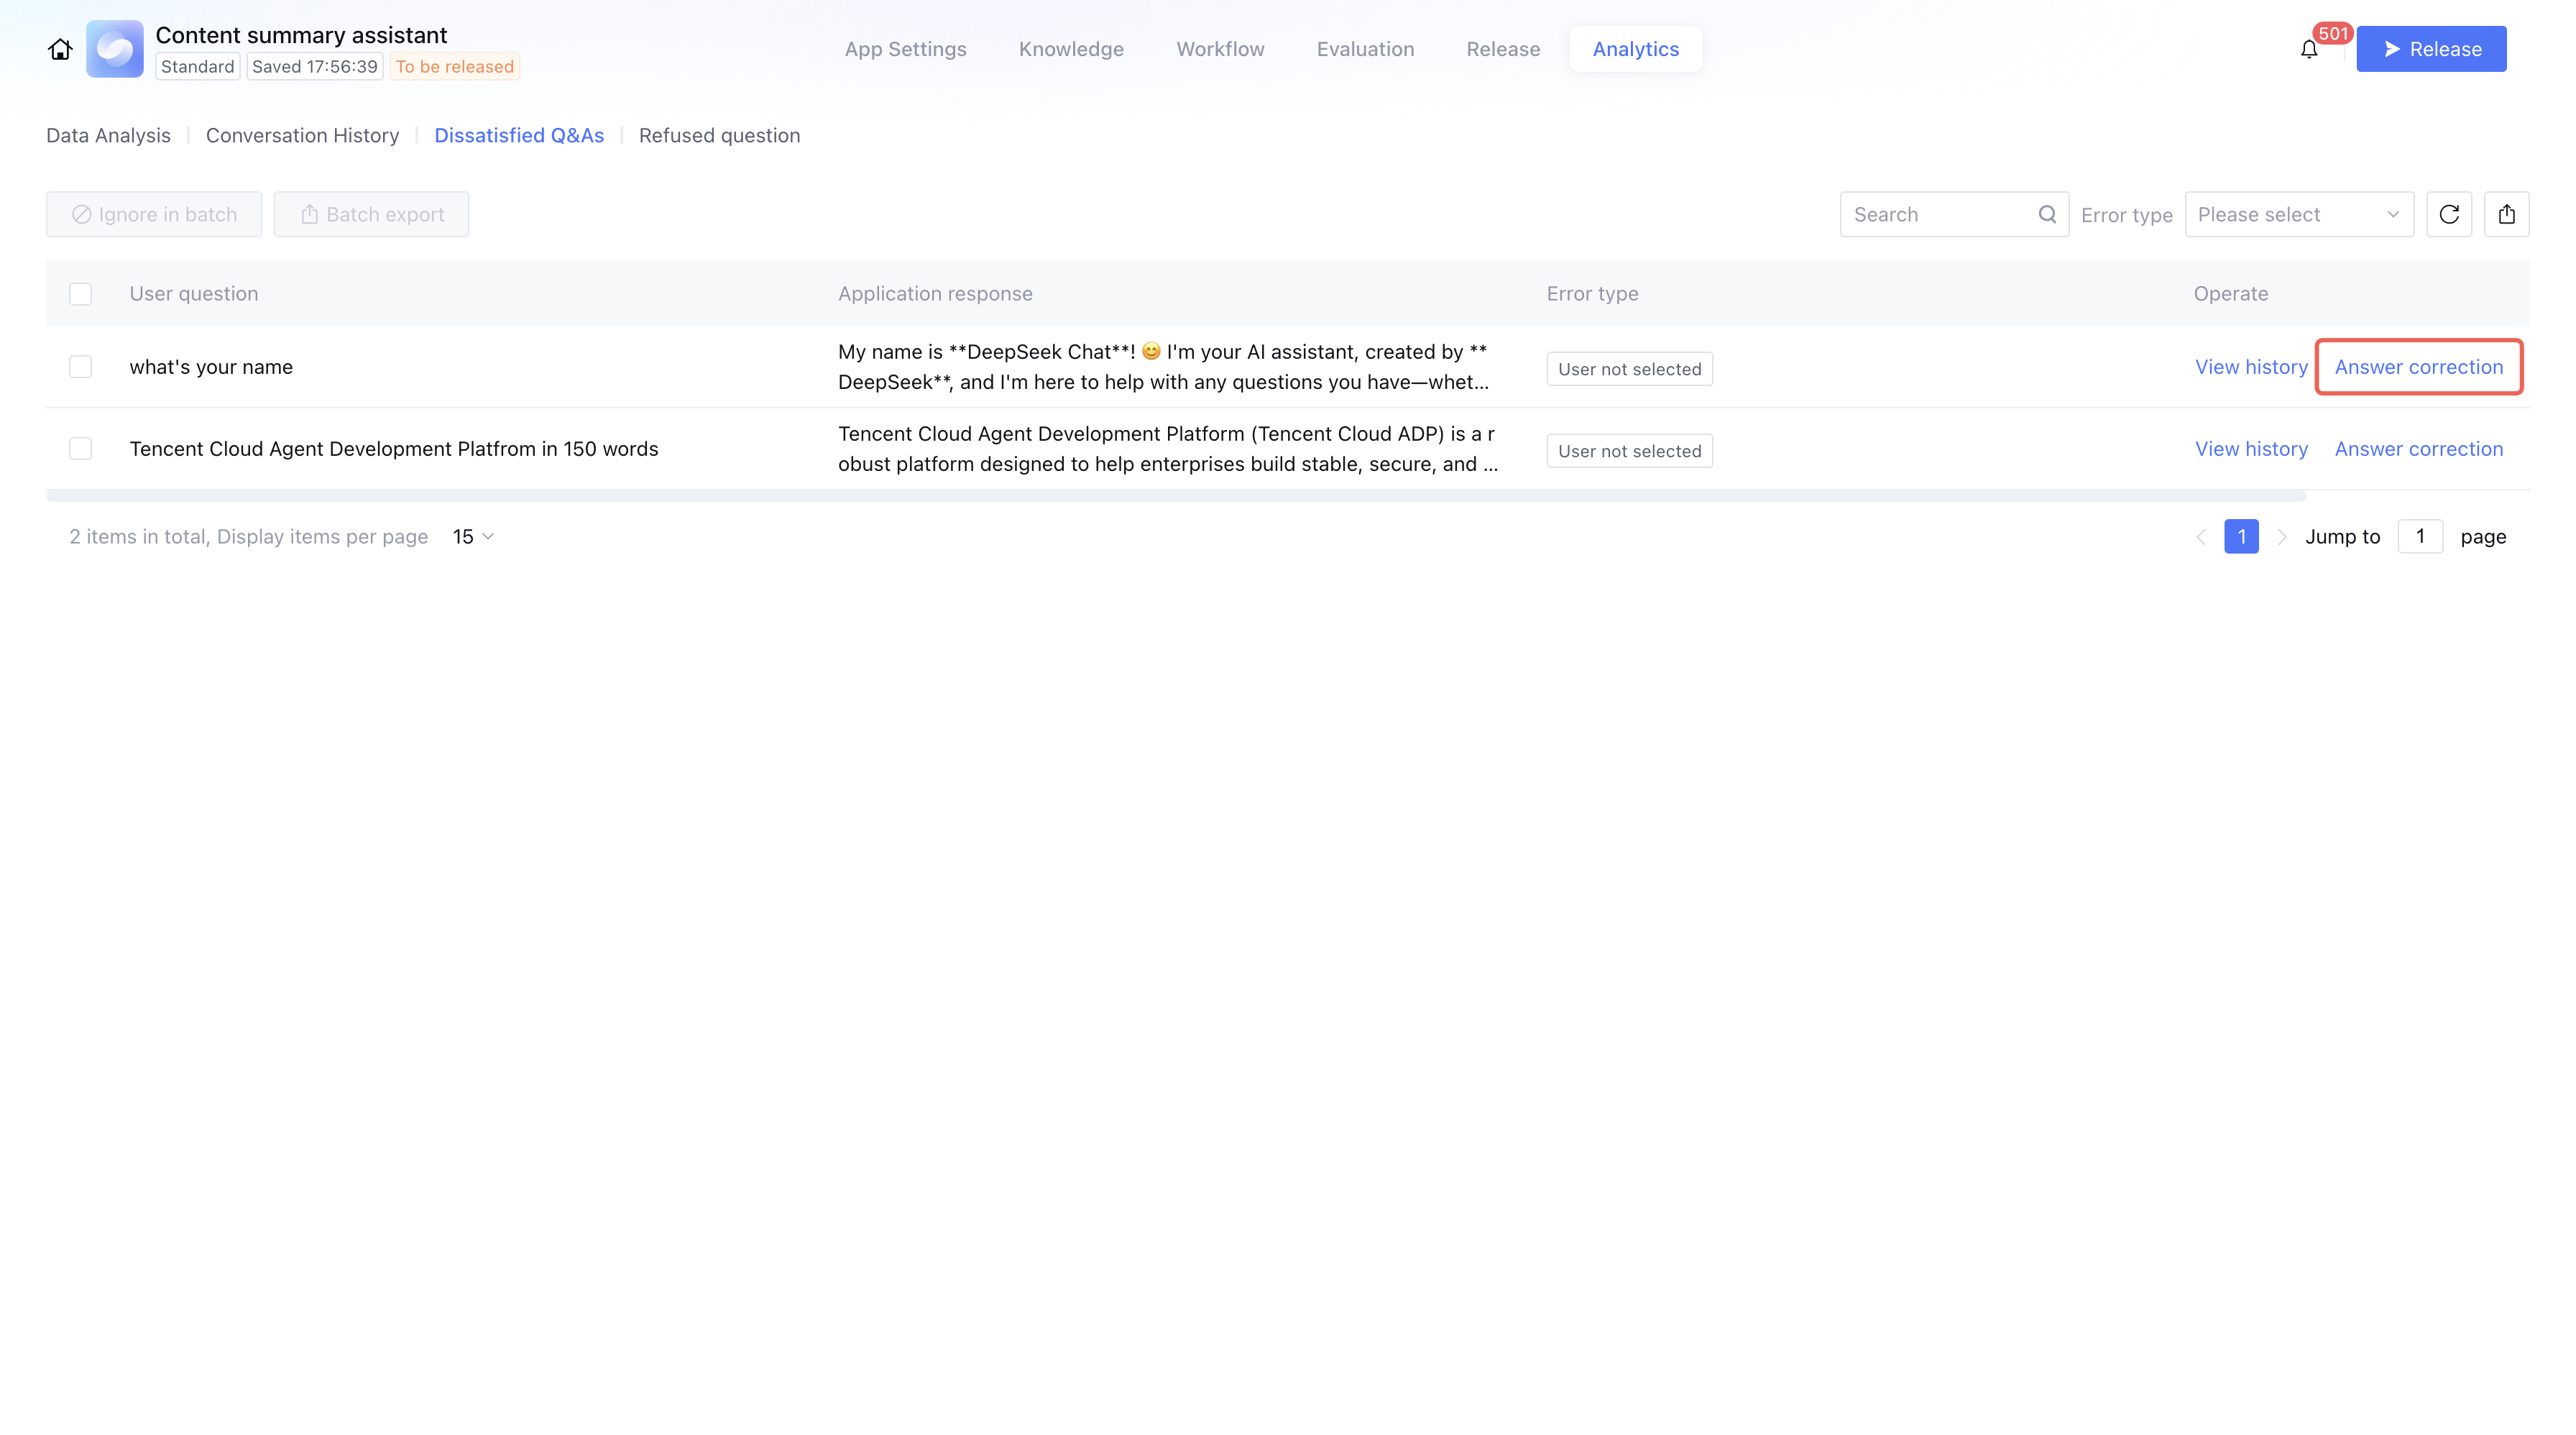Click Answer correction for Tencent Cloud row
The width and height of the screenshot is (2576, 1435).
[x=2418, y=449]
